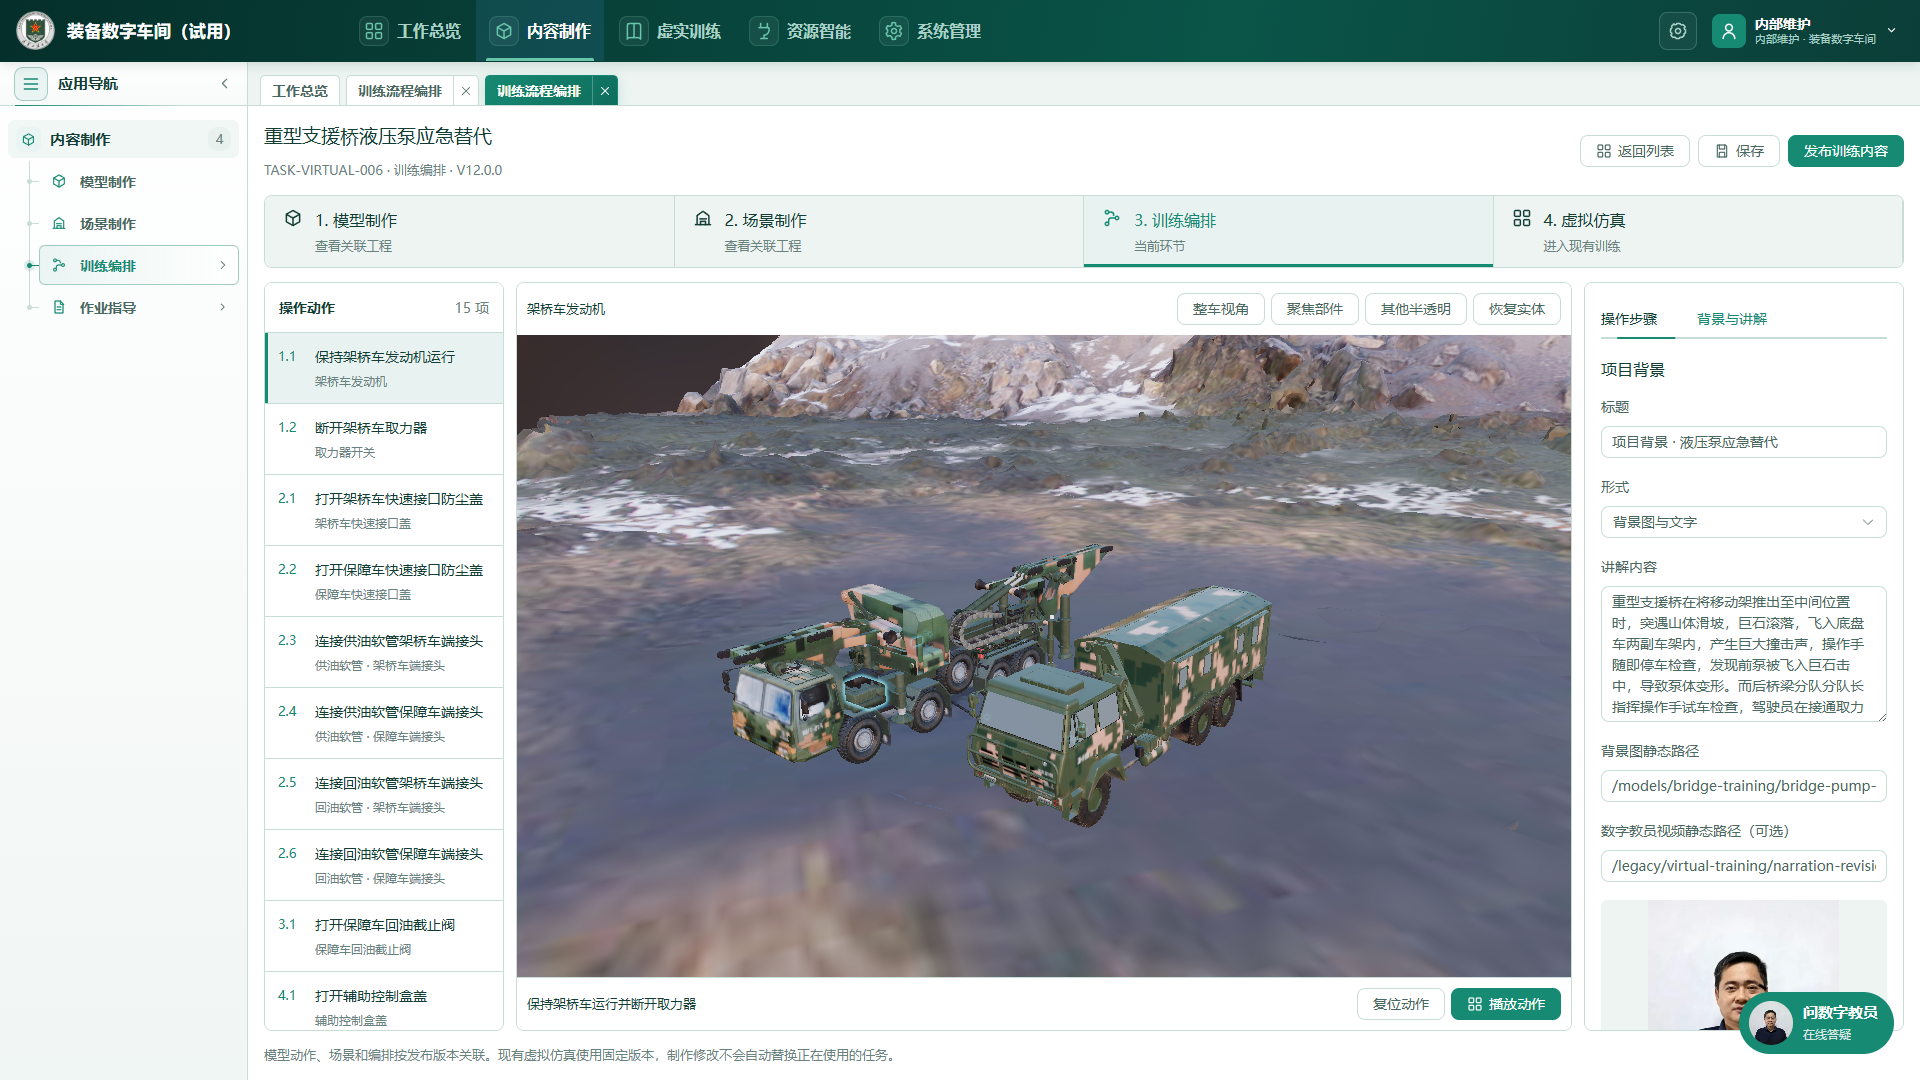Viewport: 1920px width, 1080px height.
Task: Click the settings gear icon in header
Action: pos(1678,31)
